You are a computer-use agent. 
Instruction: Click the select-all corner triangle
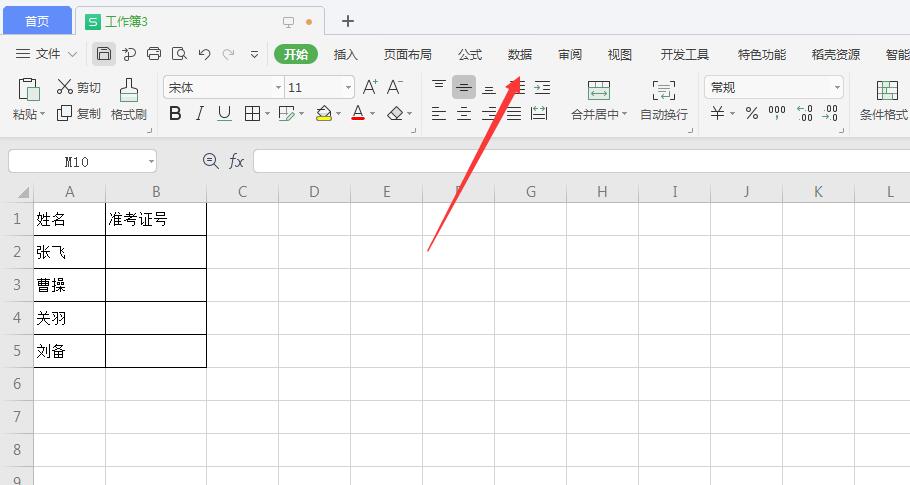pyautogui.click(x=23, y=192)
